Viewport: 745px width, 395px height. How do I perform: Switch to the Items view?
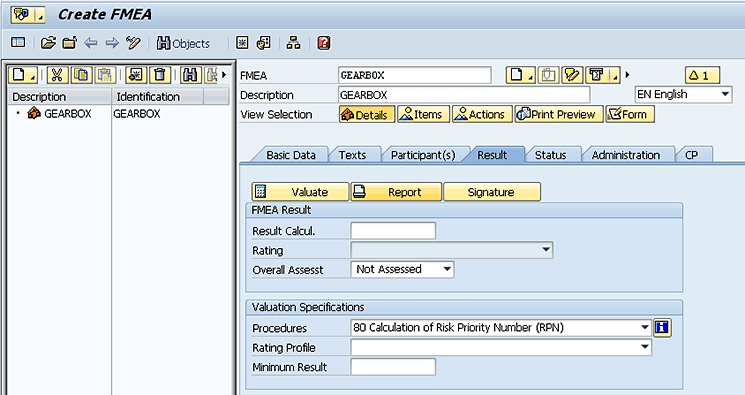coord(423,115)
